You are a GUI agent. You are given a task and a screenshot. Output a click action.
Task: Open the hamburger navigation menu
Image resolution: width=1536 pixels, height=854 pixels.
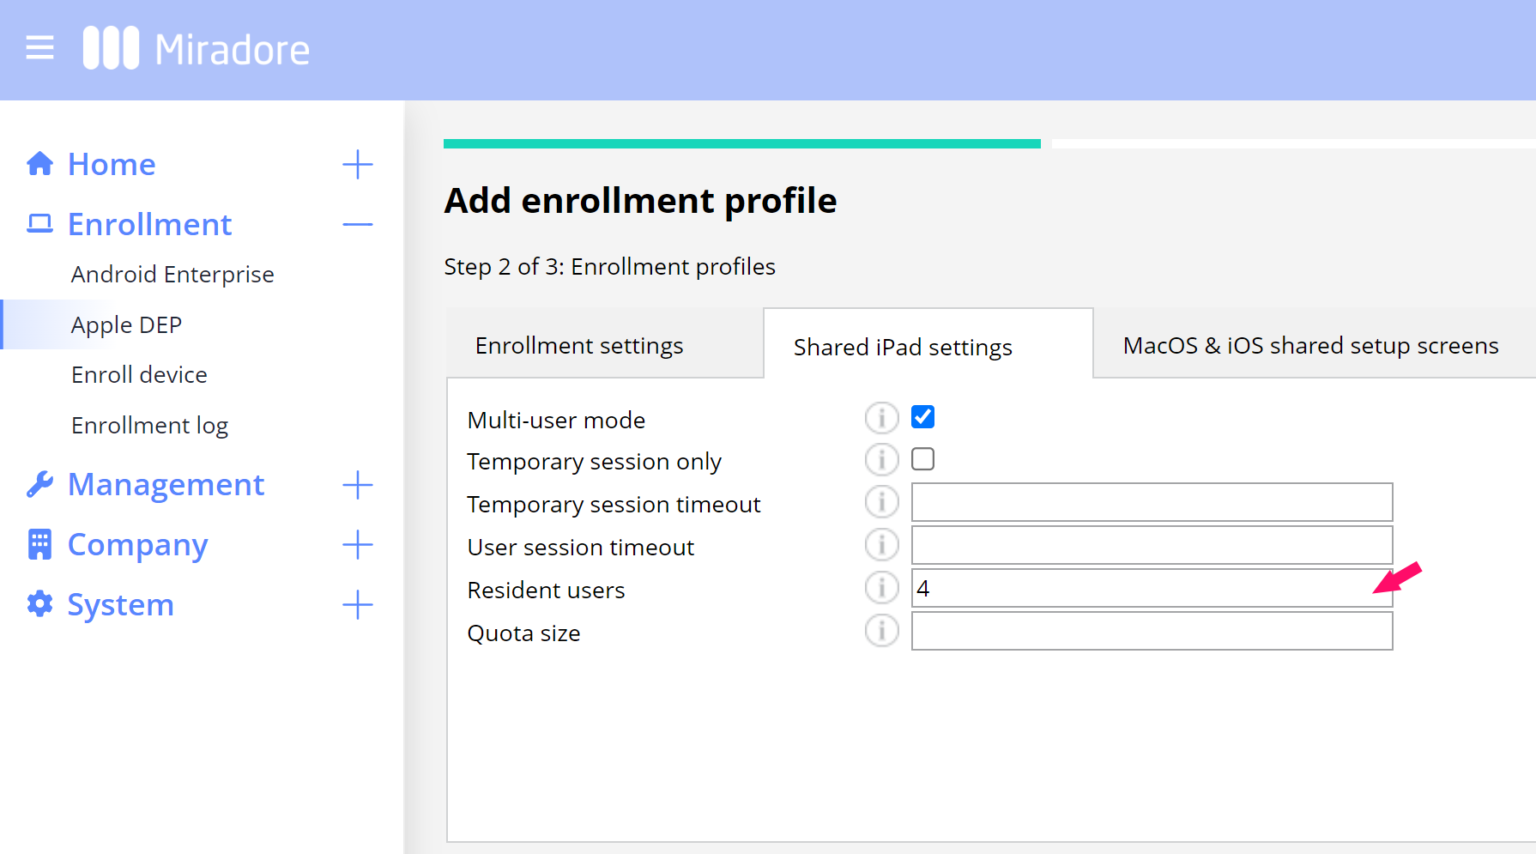click(x=39, y=47)
